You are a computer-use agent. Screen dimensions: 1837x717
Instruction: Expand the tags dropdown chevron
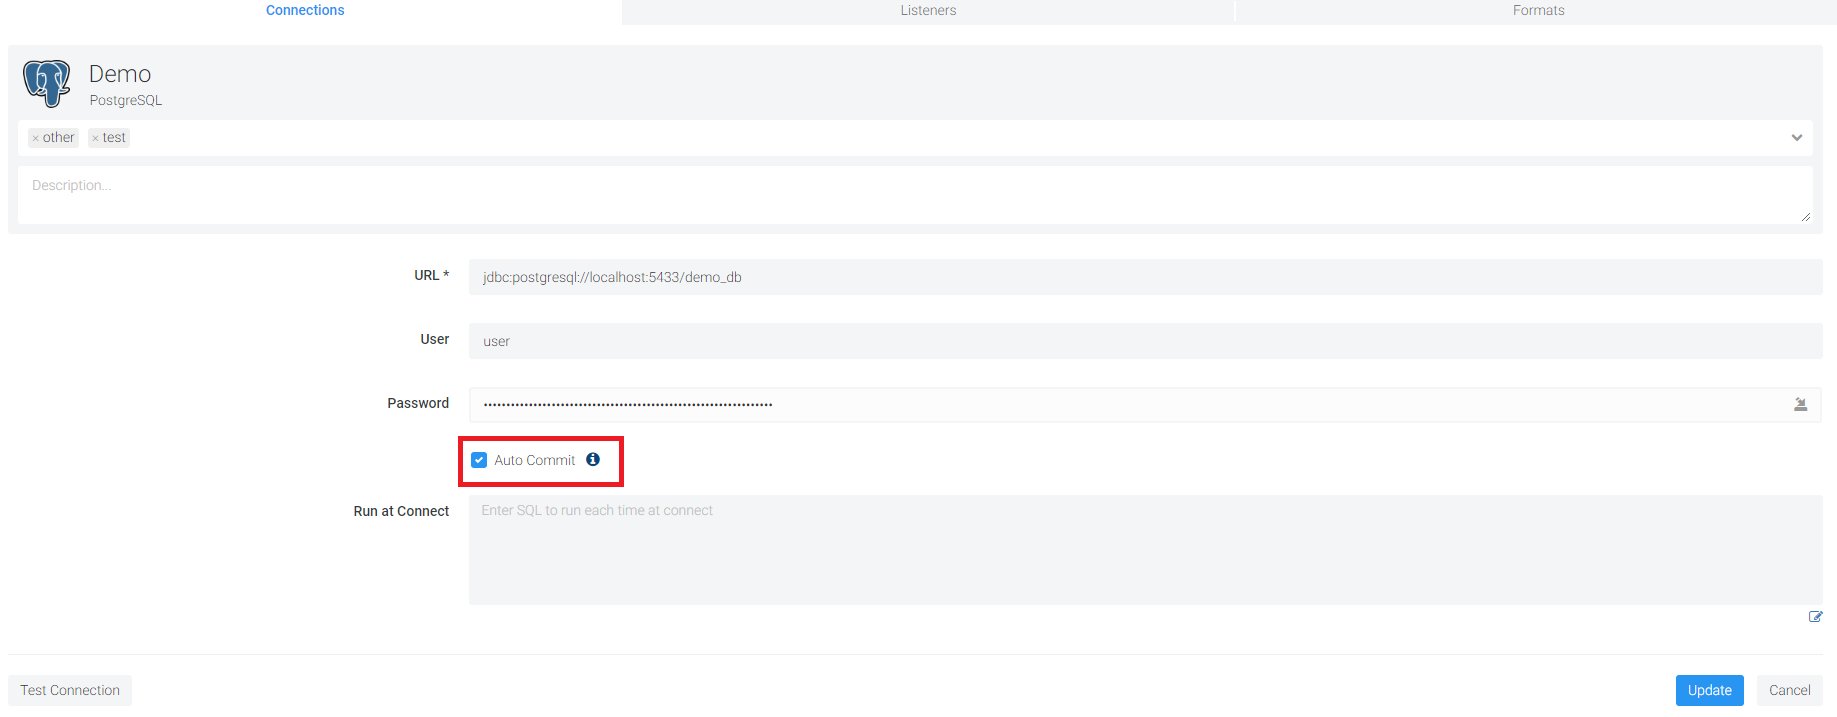(x=1796, y=138)
